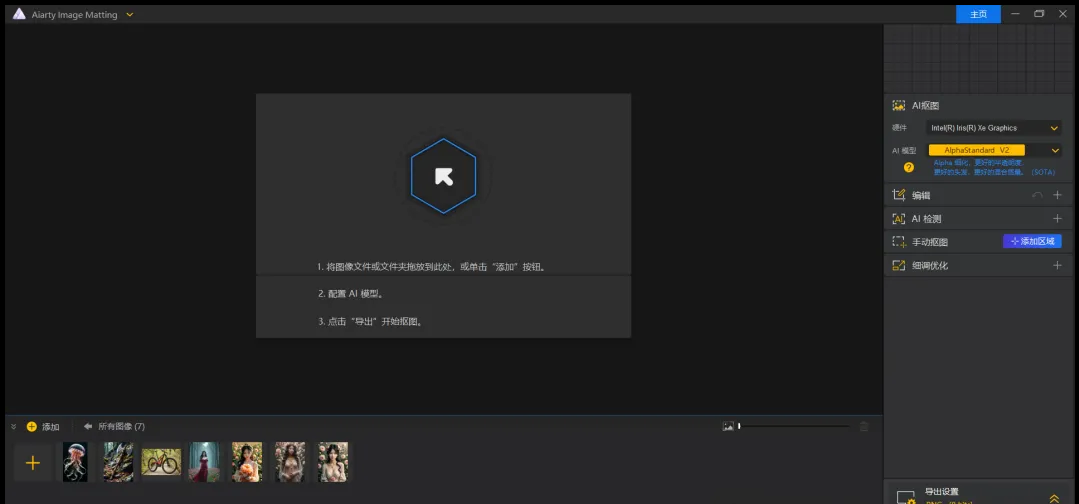Click the blue 主页 home button
This screenshot has height=504, width=1079.
pyautogui.click(x=978, y=14)
